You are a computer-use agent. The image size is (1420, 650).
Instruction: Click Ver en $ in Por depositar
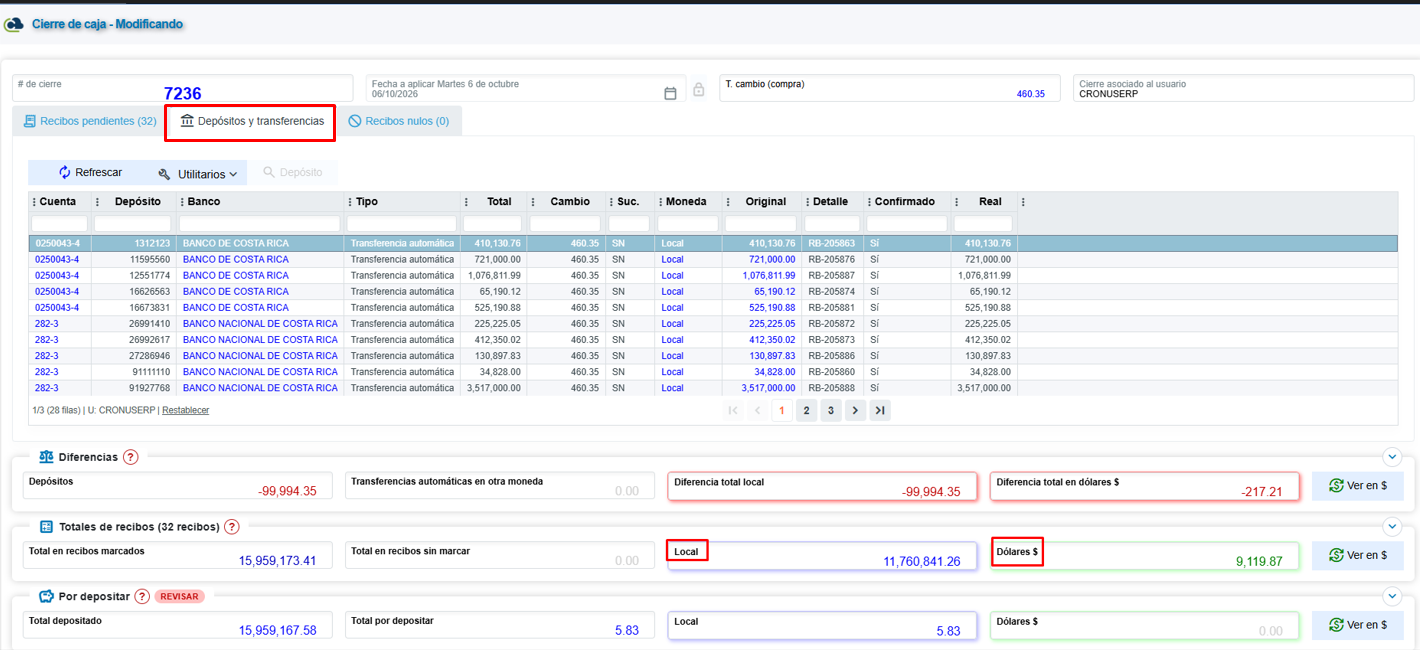pyautogui.click(x=1358, y=625)
